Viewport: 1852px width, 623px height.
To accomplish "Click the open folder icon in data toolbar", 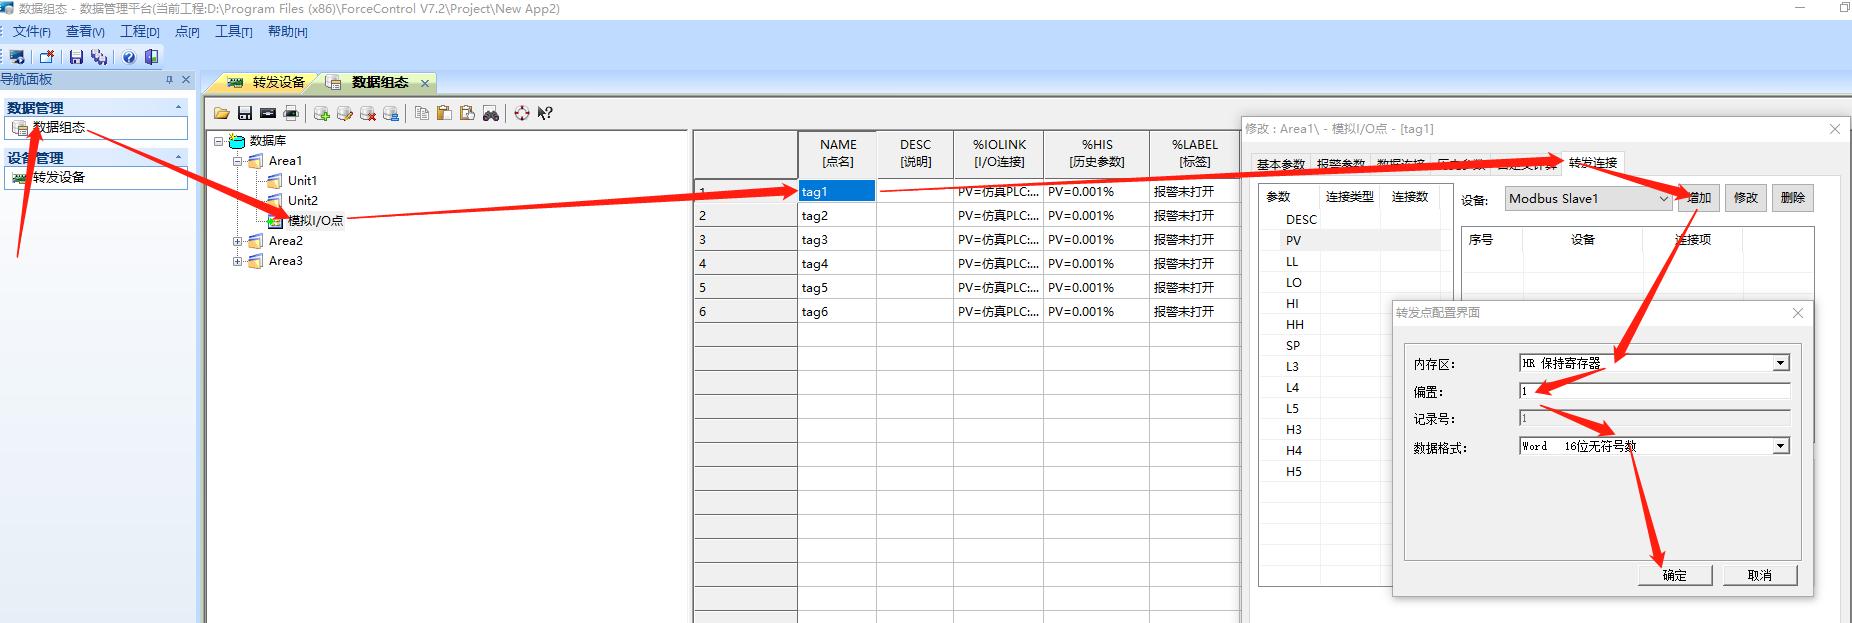I will click(222, 114).
